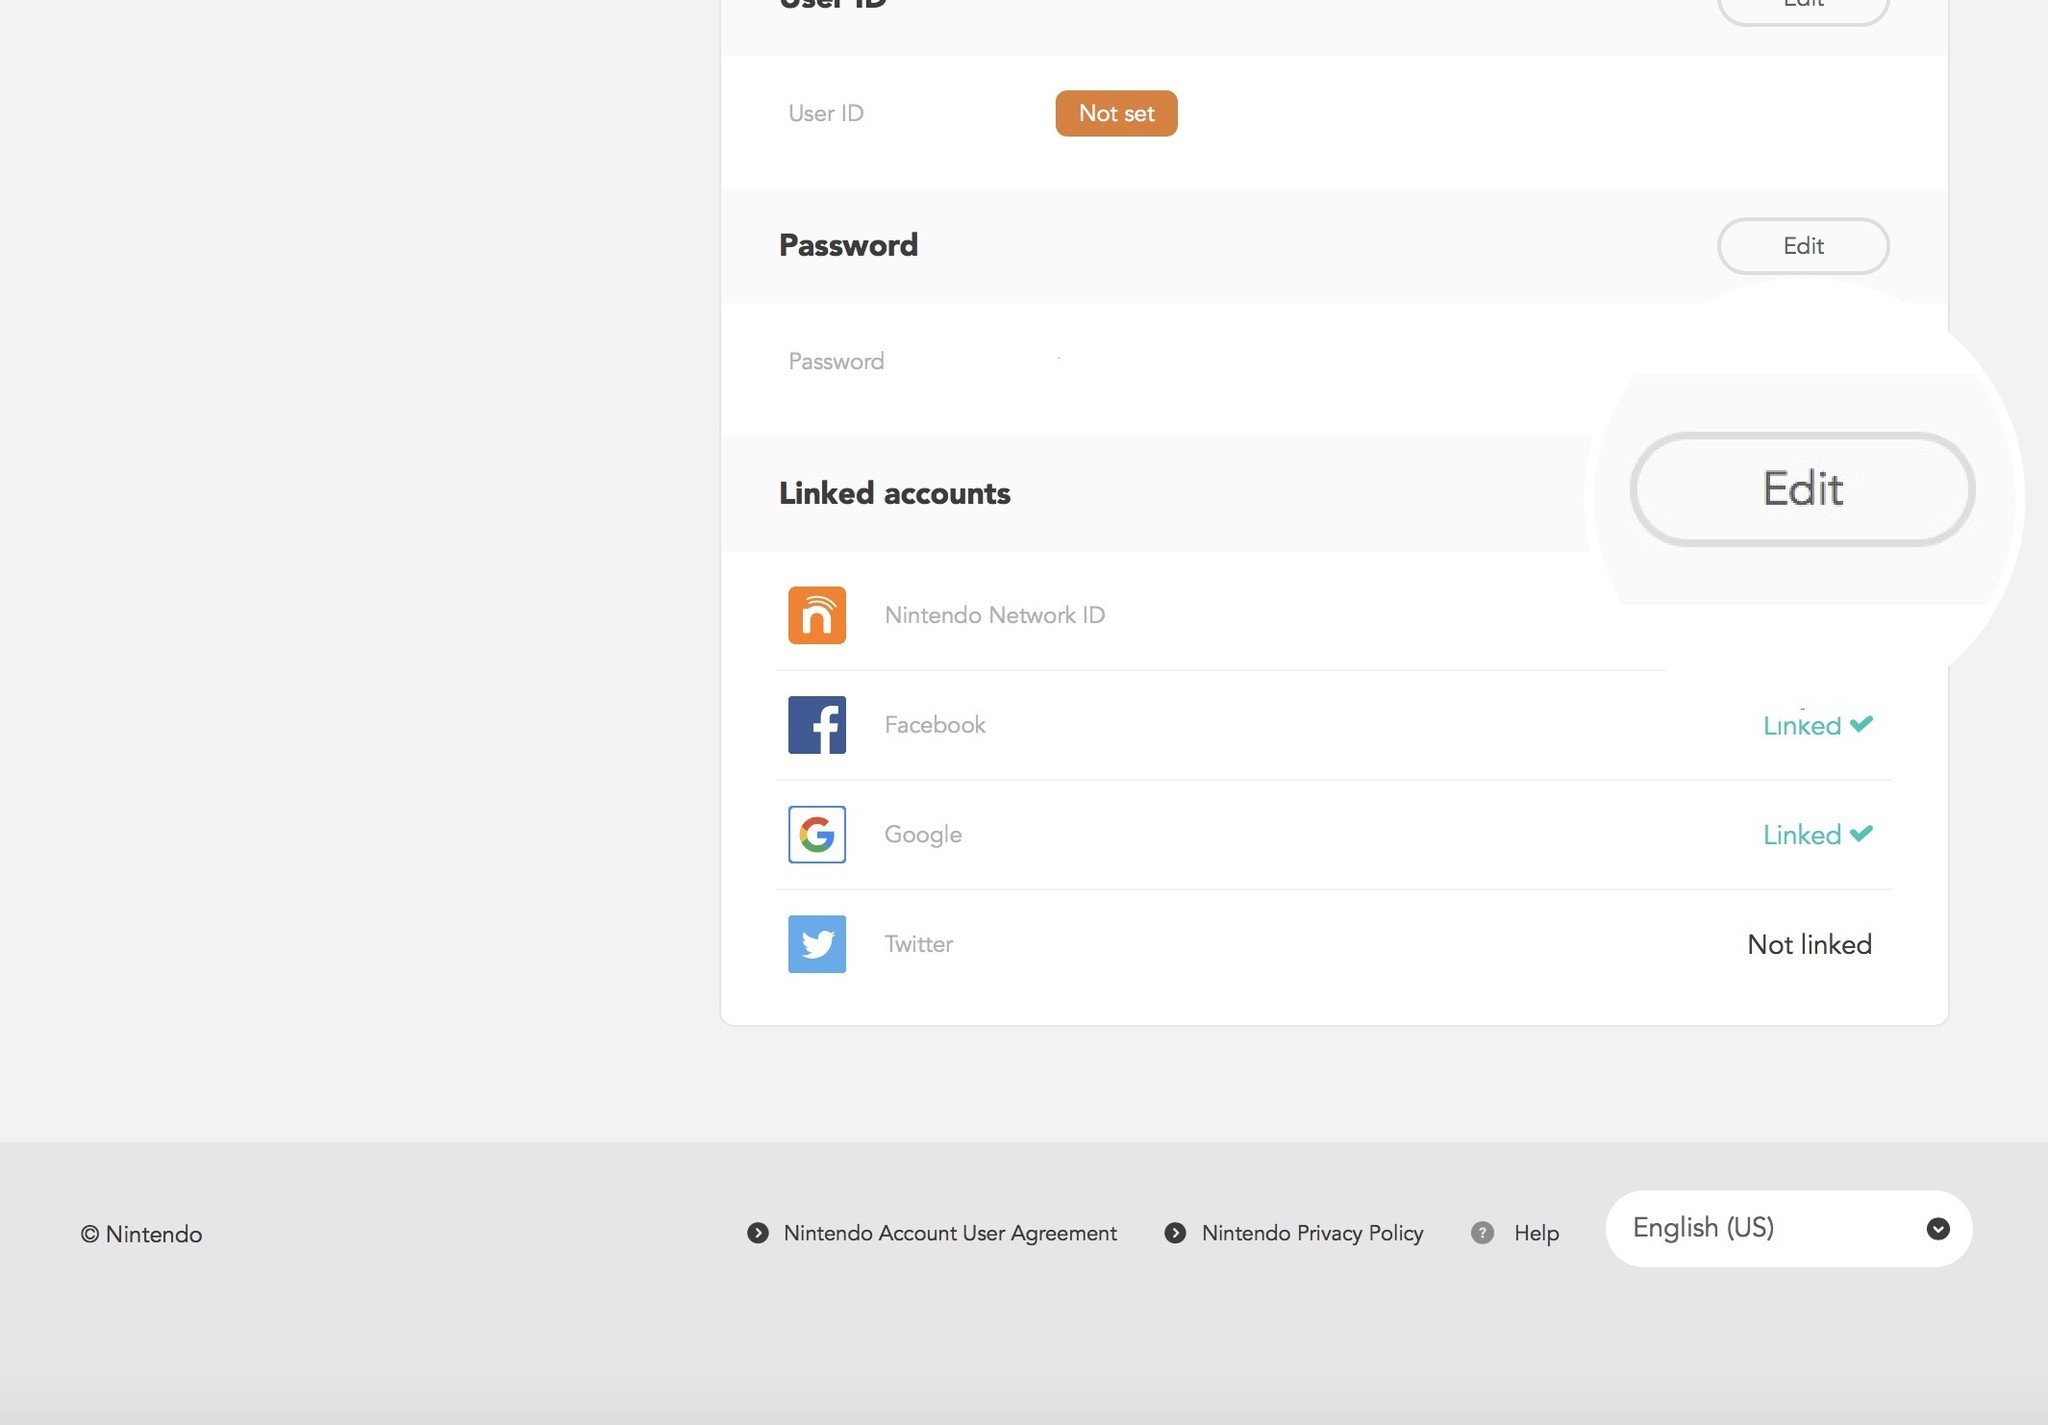Click the Twitter account icon
Viewport: 2048px width, 1425px height.
point(817,944)
